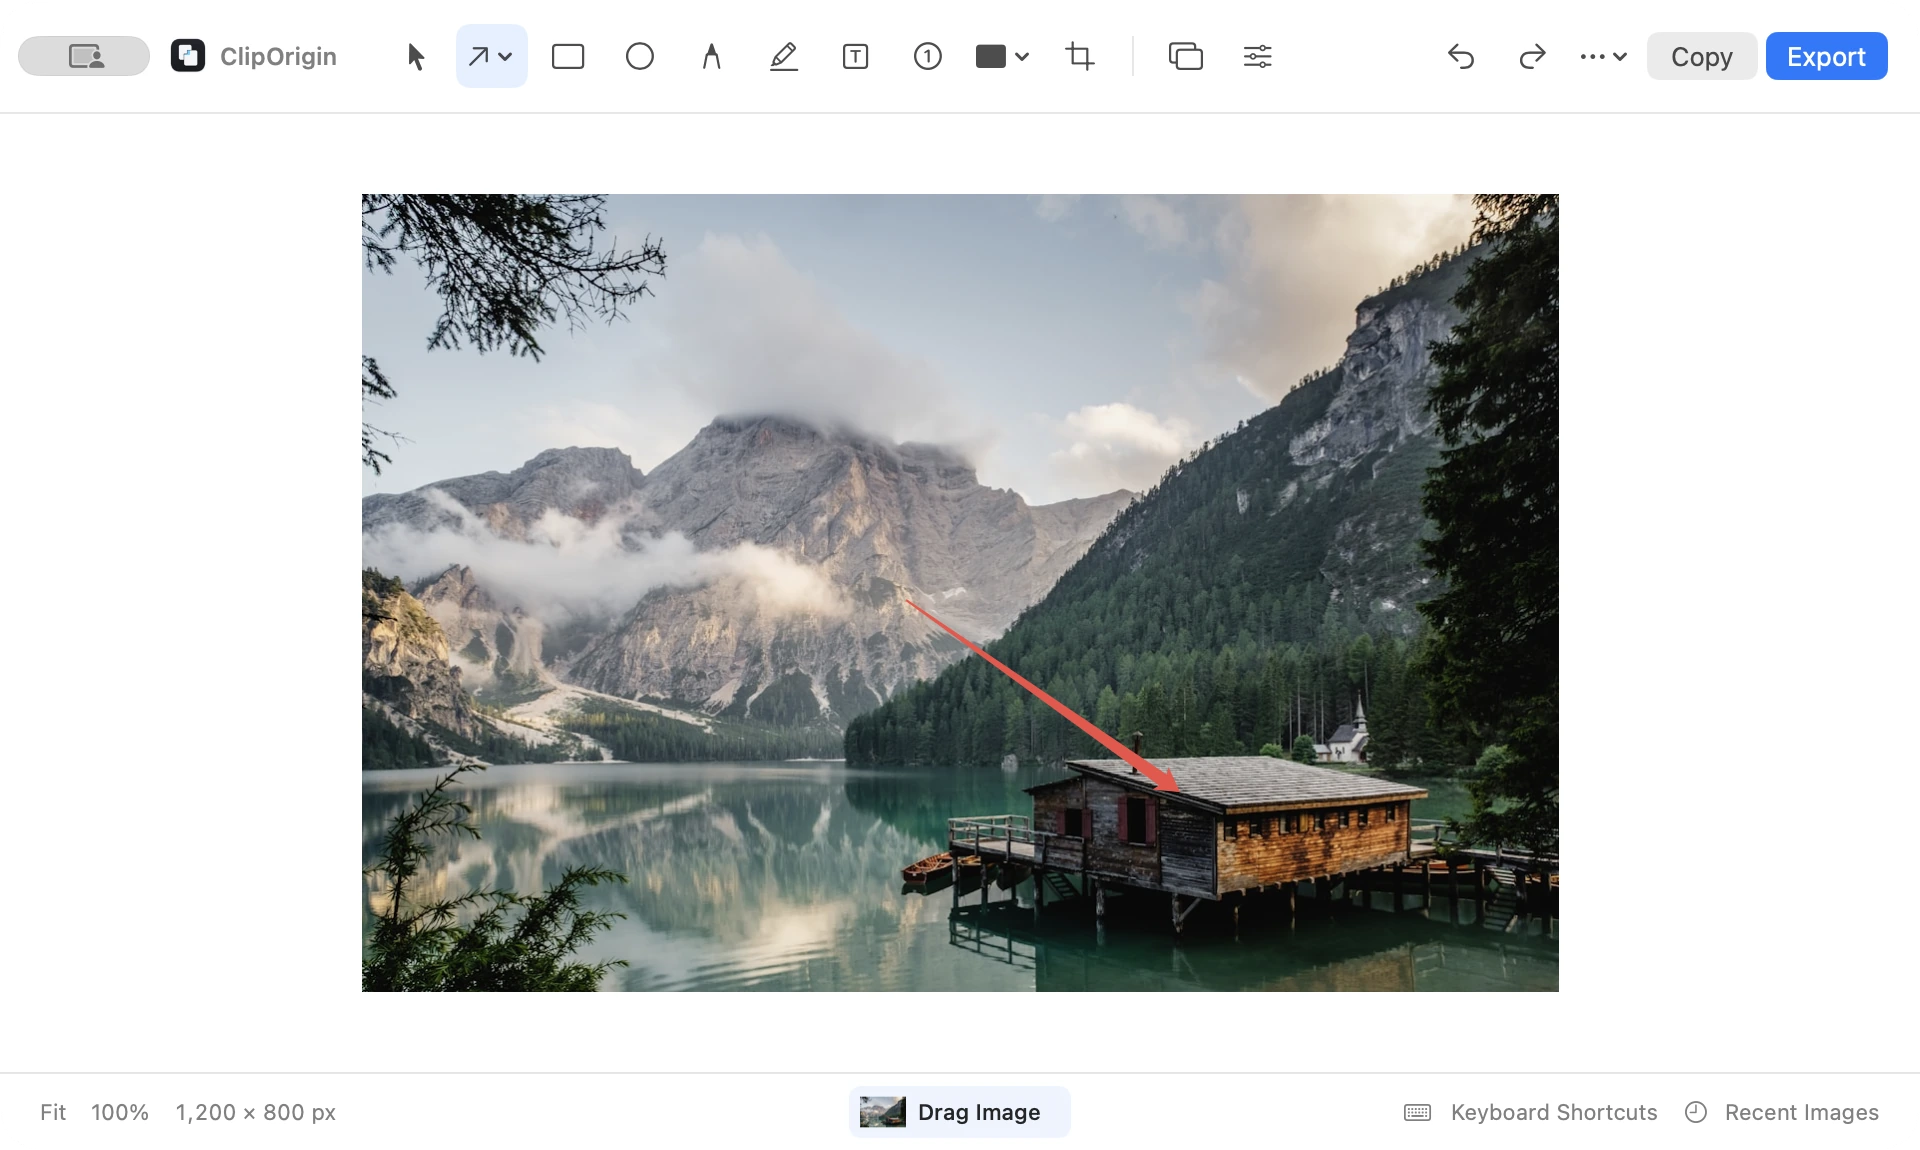The width and height of the screenshot is (1920, 1150).
Task: Click the blue Export button
Action: pyautogui.click(x=1827, y=56)
